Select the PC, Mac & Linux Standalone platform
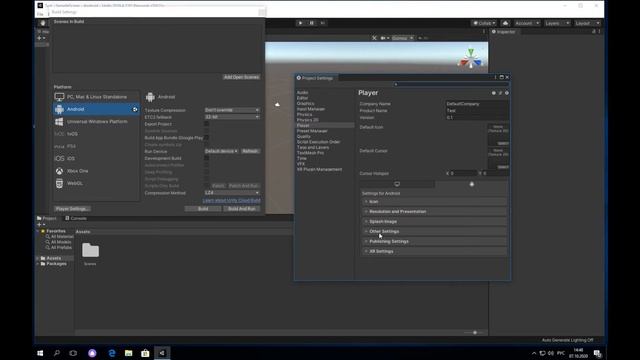 (96, 97)
